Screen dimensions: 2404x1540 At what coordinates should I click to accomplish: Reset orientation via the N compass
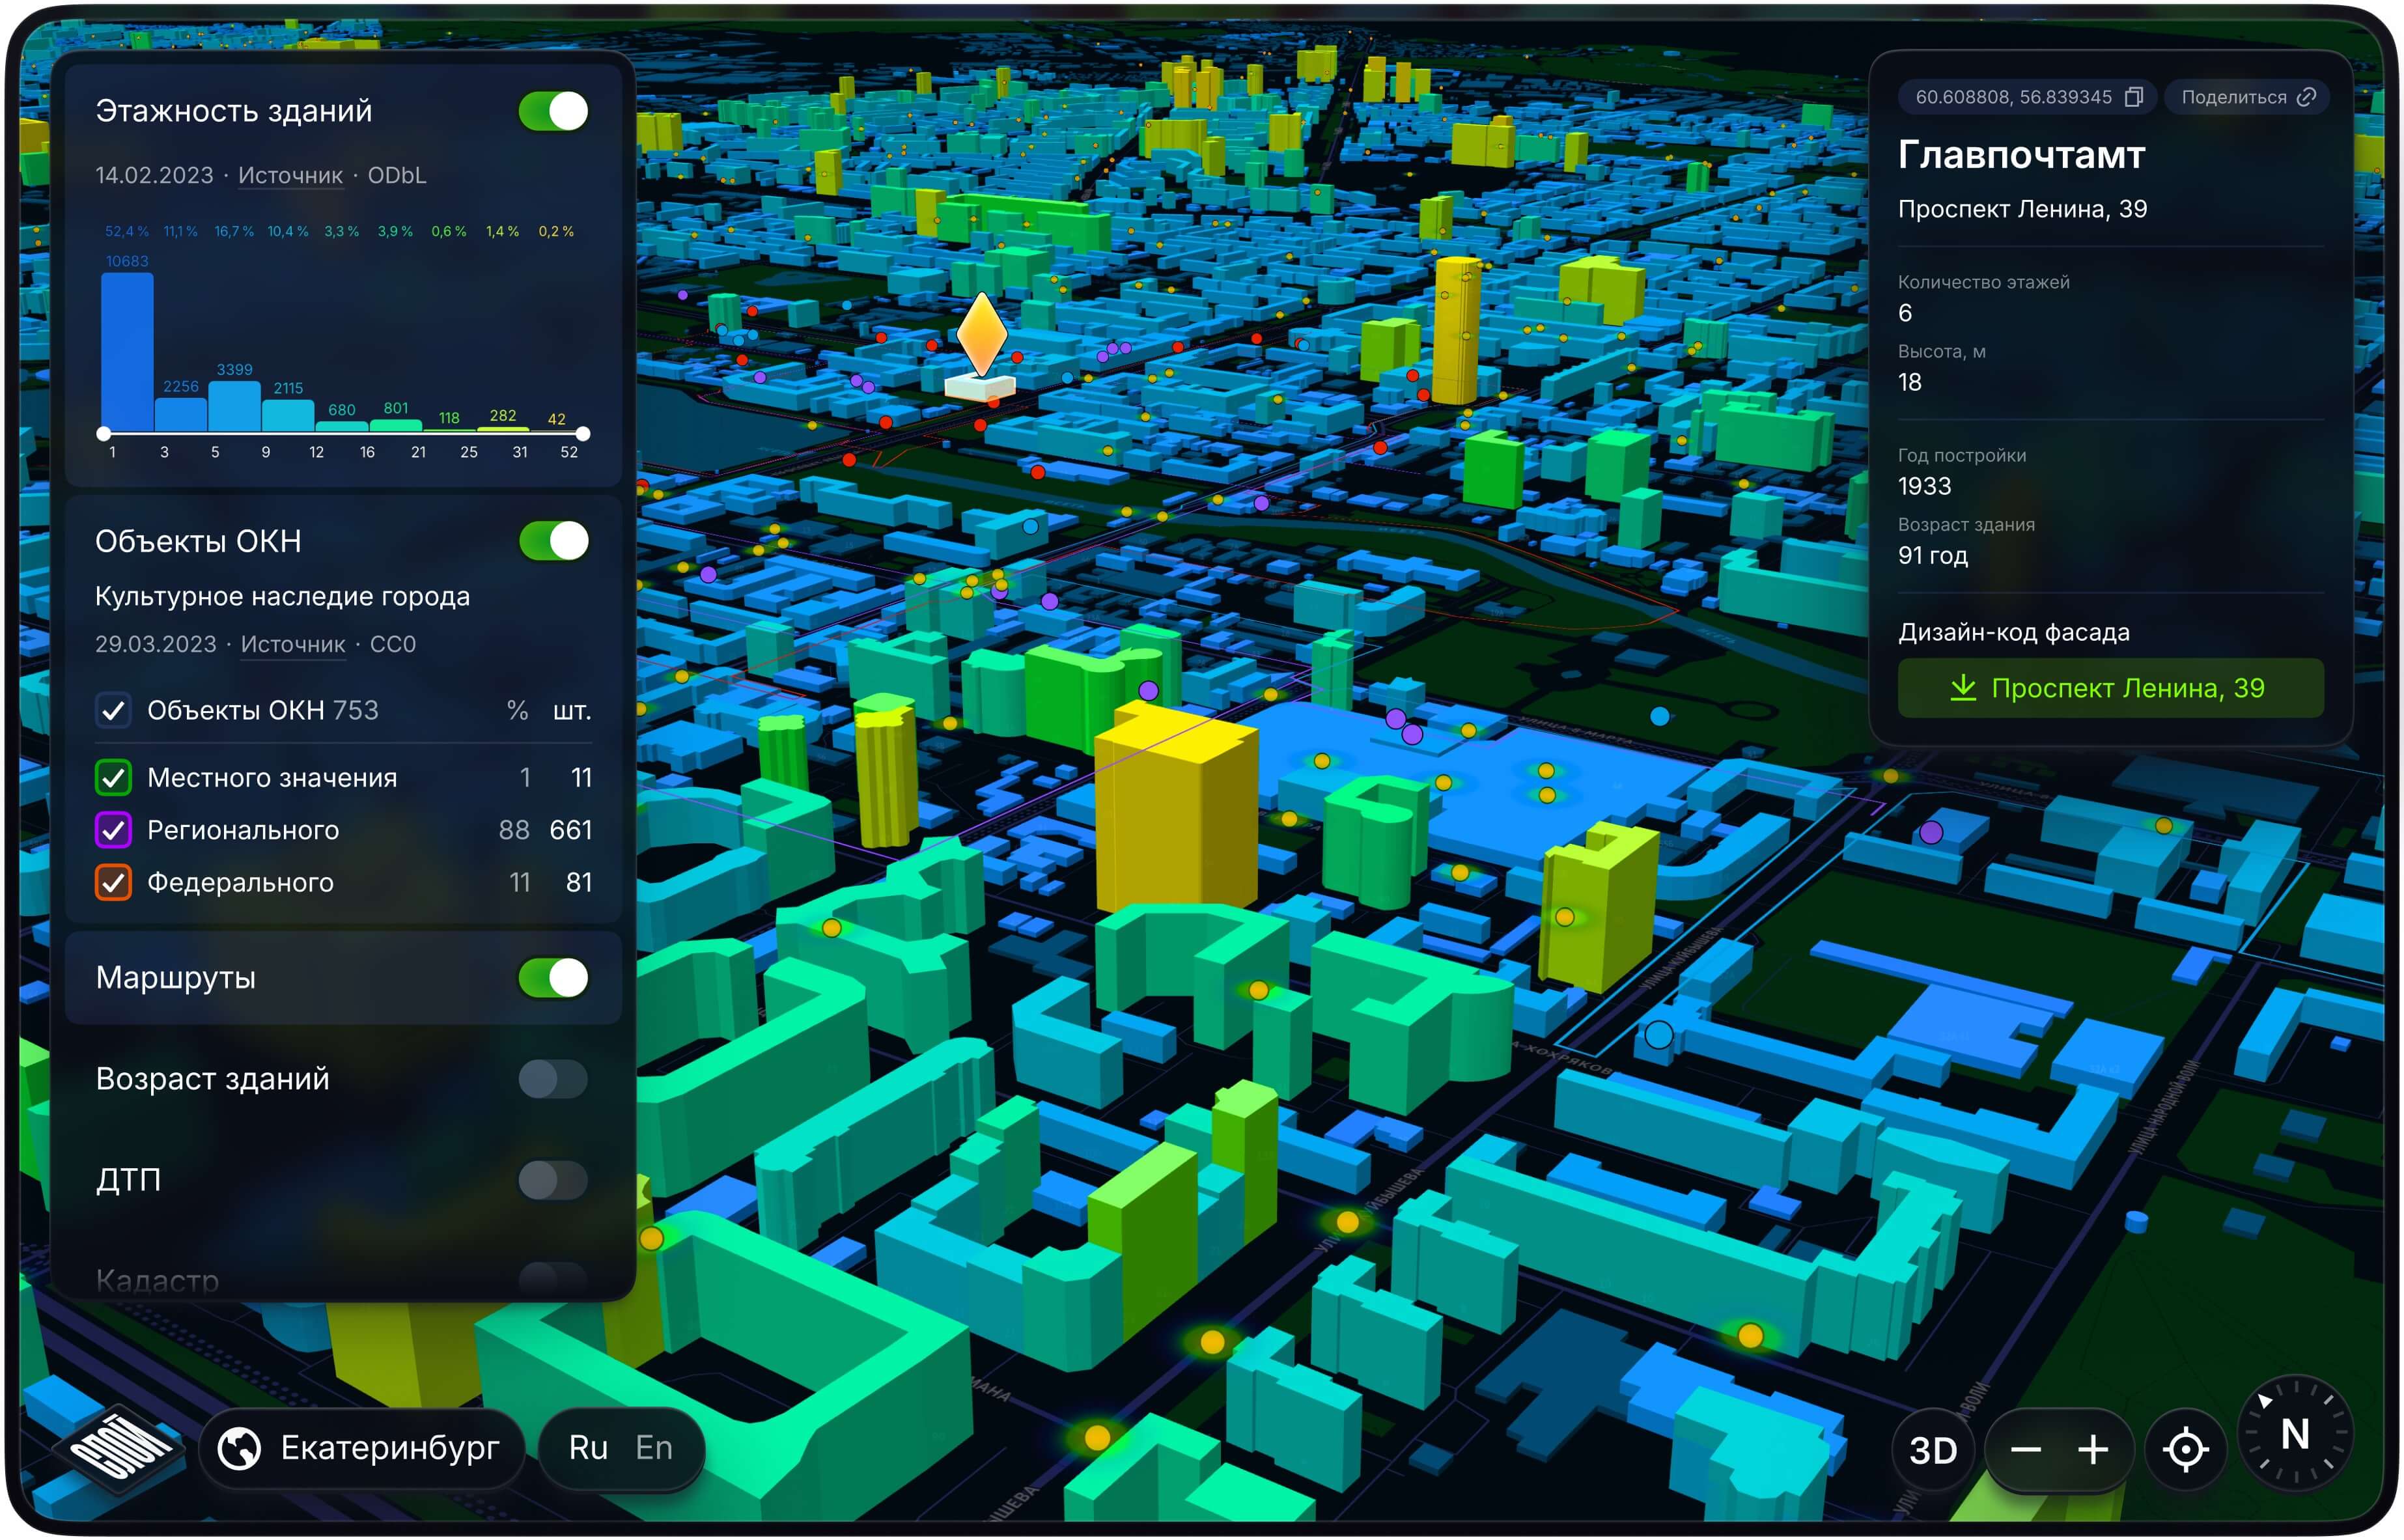pos(2294,1433)
